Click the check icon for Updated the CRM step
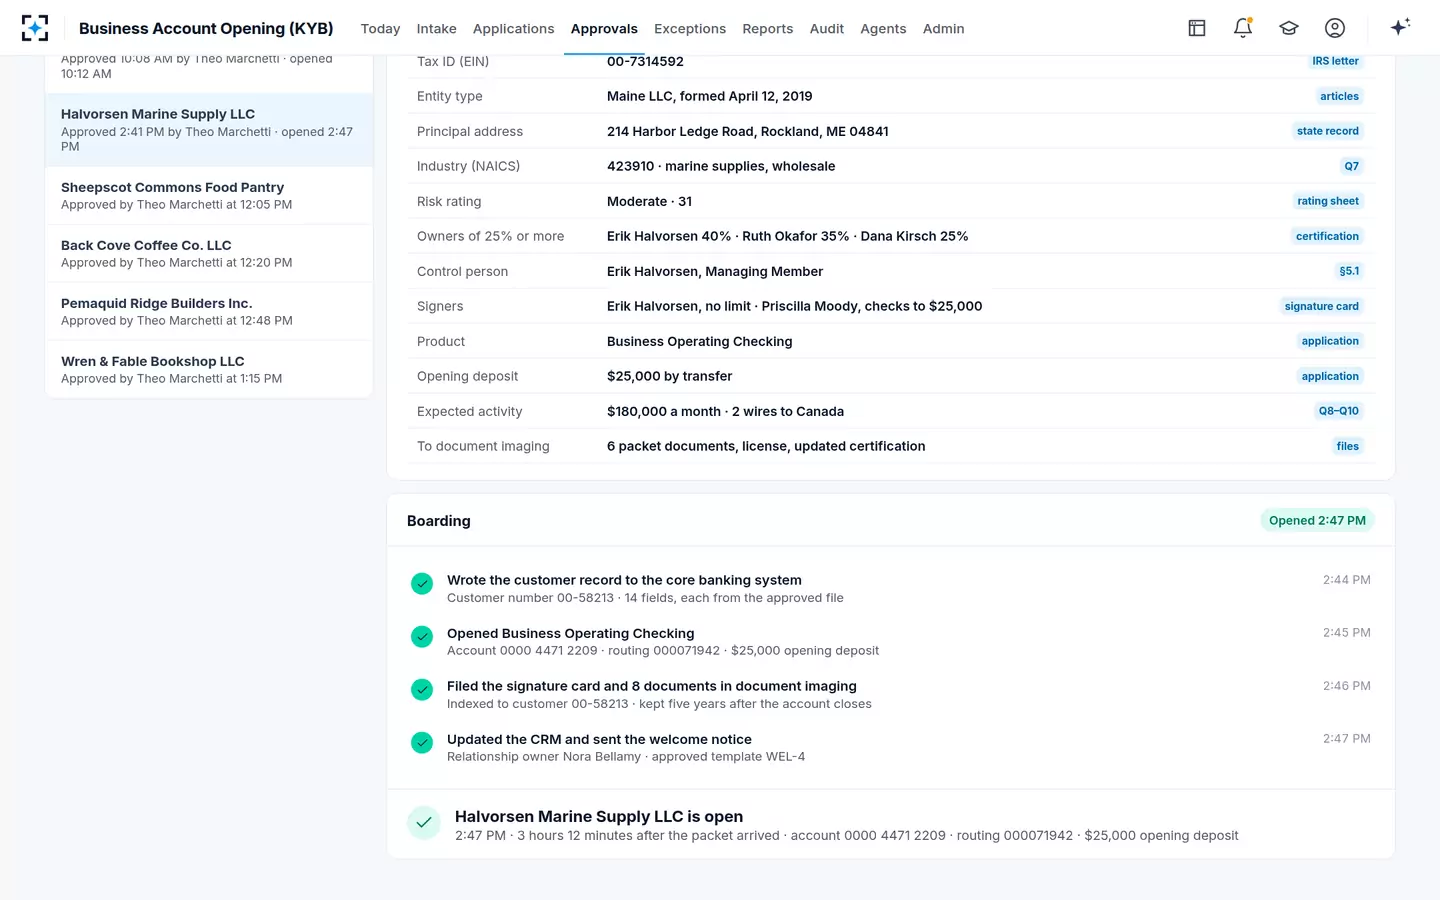The height and width of the screenshot is (900, 1440). tap(422, 742)
